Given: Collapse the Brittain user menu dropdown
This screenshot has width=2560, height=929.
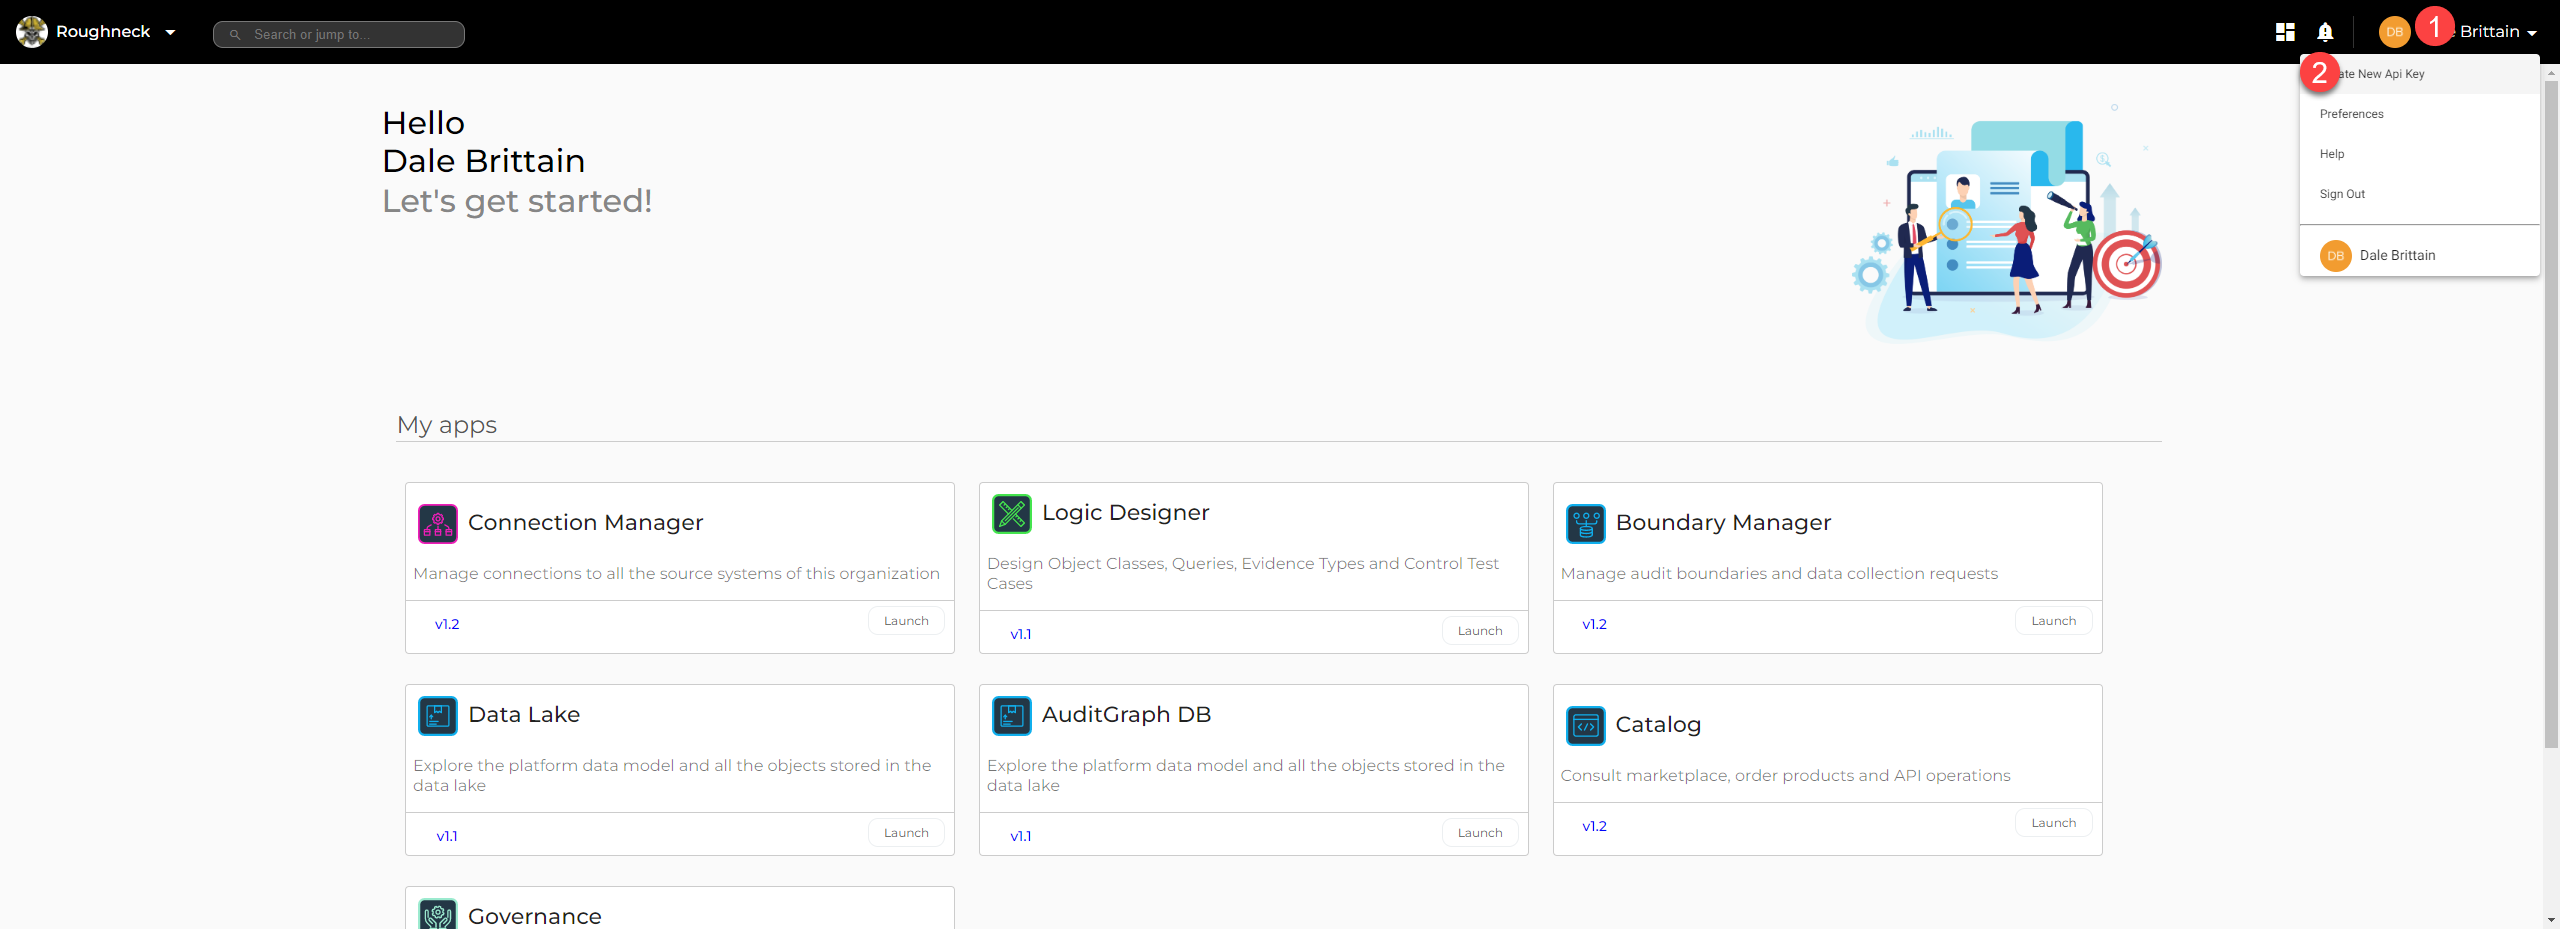Looking at the screenshot, I should (x=2531, y=33).
